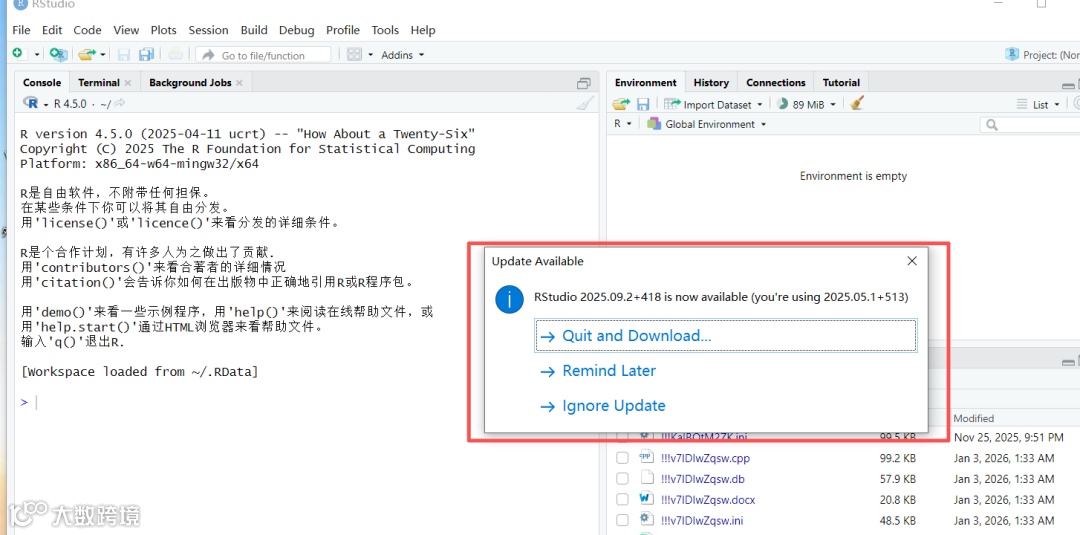Click the Create a Project icon
1080x535 pixels.
click(59, 54)
